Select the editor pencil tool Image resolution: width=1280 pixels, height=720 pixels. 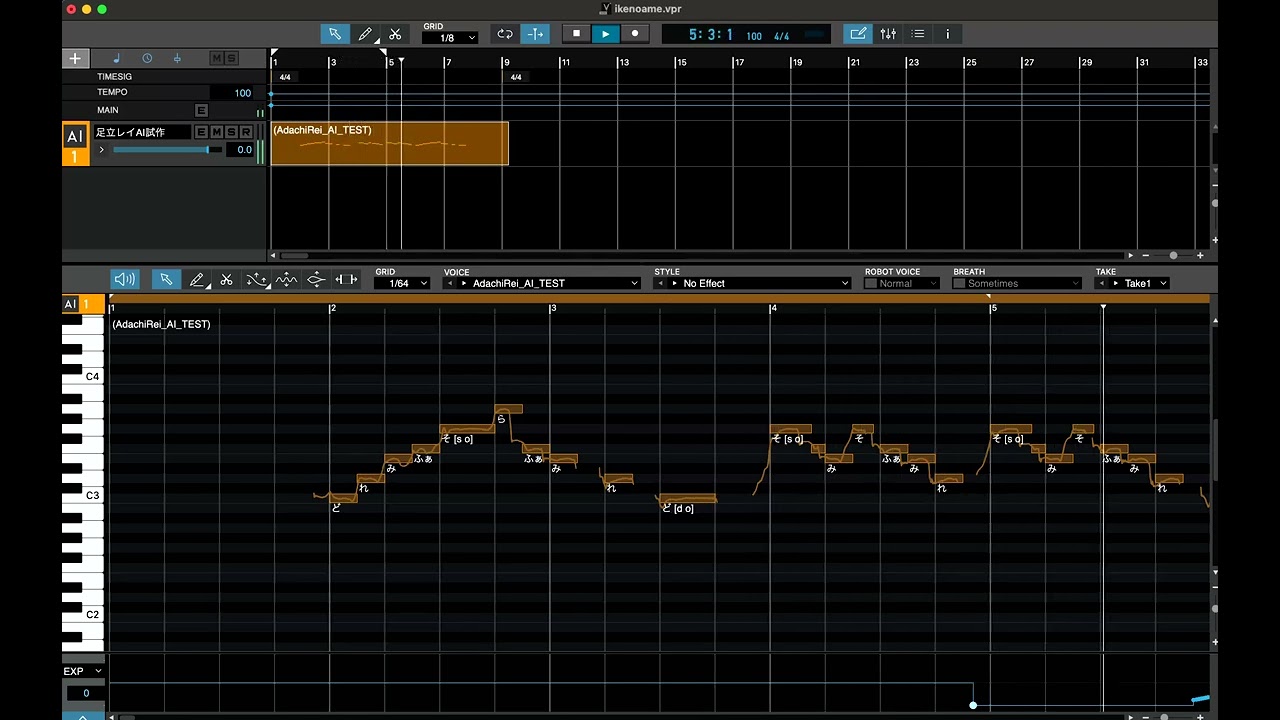198,280
